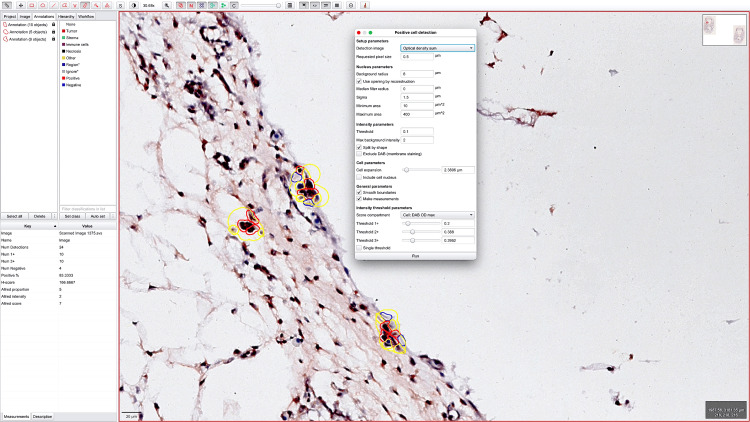
Task: Toggle showing detection objects
Action: pos(212,5)
